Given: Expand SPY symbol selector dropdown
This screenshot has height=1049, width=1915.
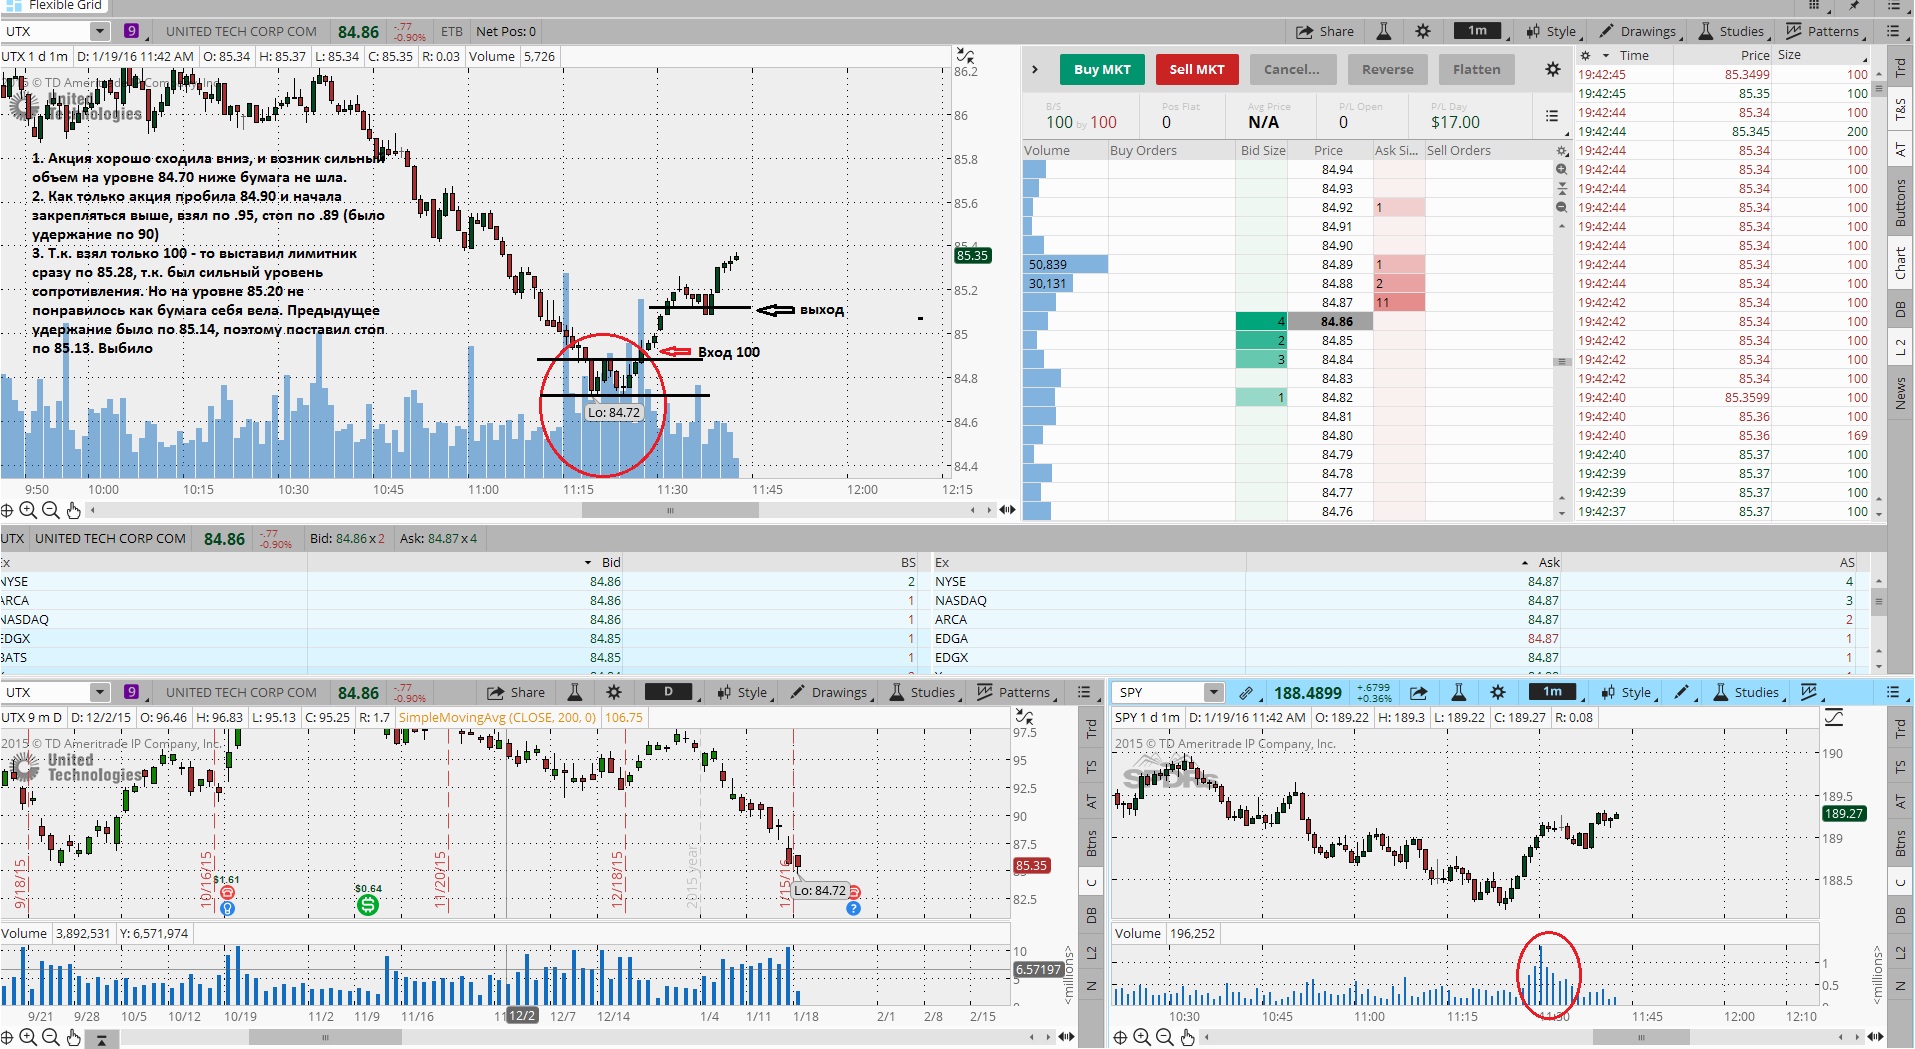Looking at the screenshot, I should pos(1213,693).
